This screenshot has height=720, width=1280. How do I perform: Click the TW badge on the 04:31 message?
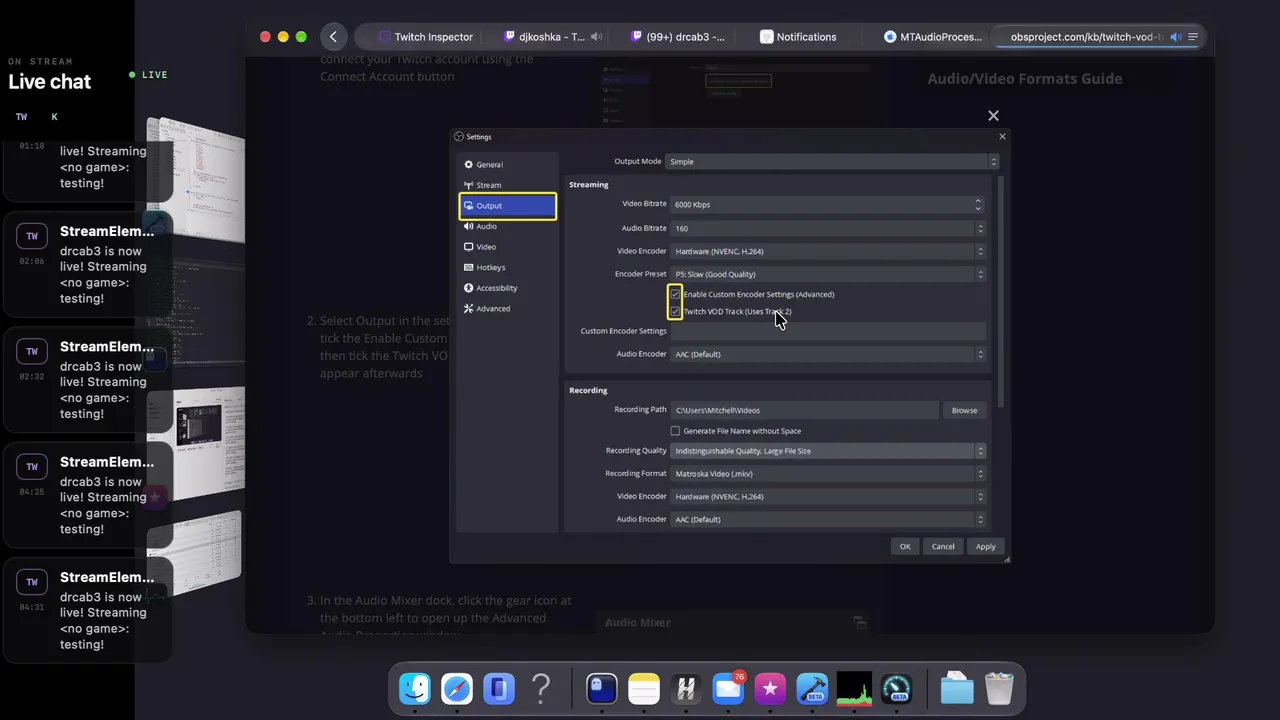pos(32,582)
